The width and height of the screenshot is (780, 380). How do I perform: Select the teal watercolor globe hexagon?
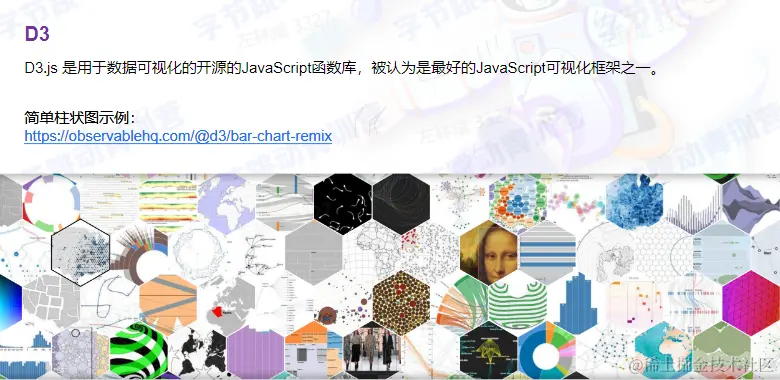[663, 351]
